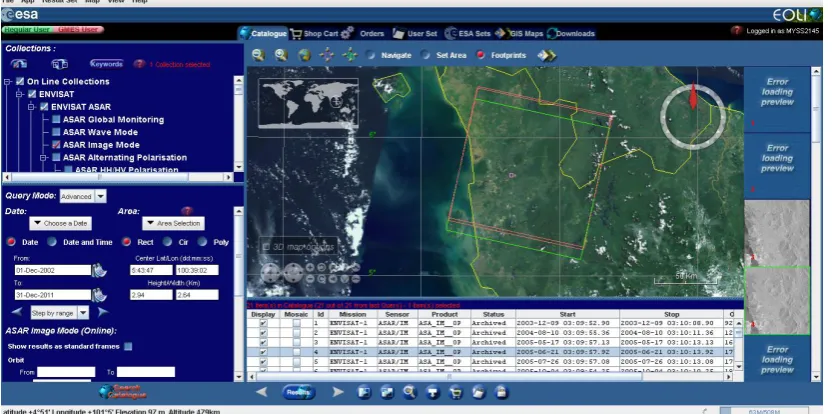This screenshot has width=833, height=414.
Task: Collapse the ENVISAT ASAR tree node
Action: point(32,107)
